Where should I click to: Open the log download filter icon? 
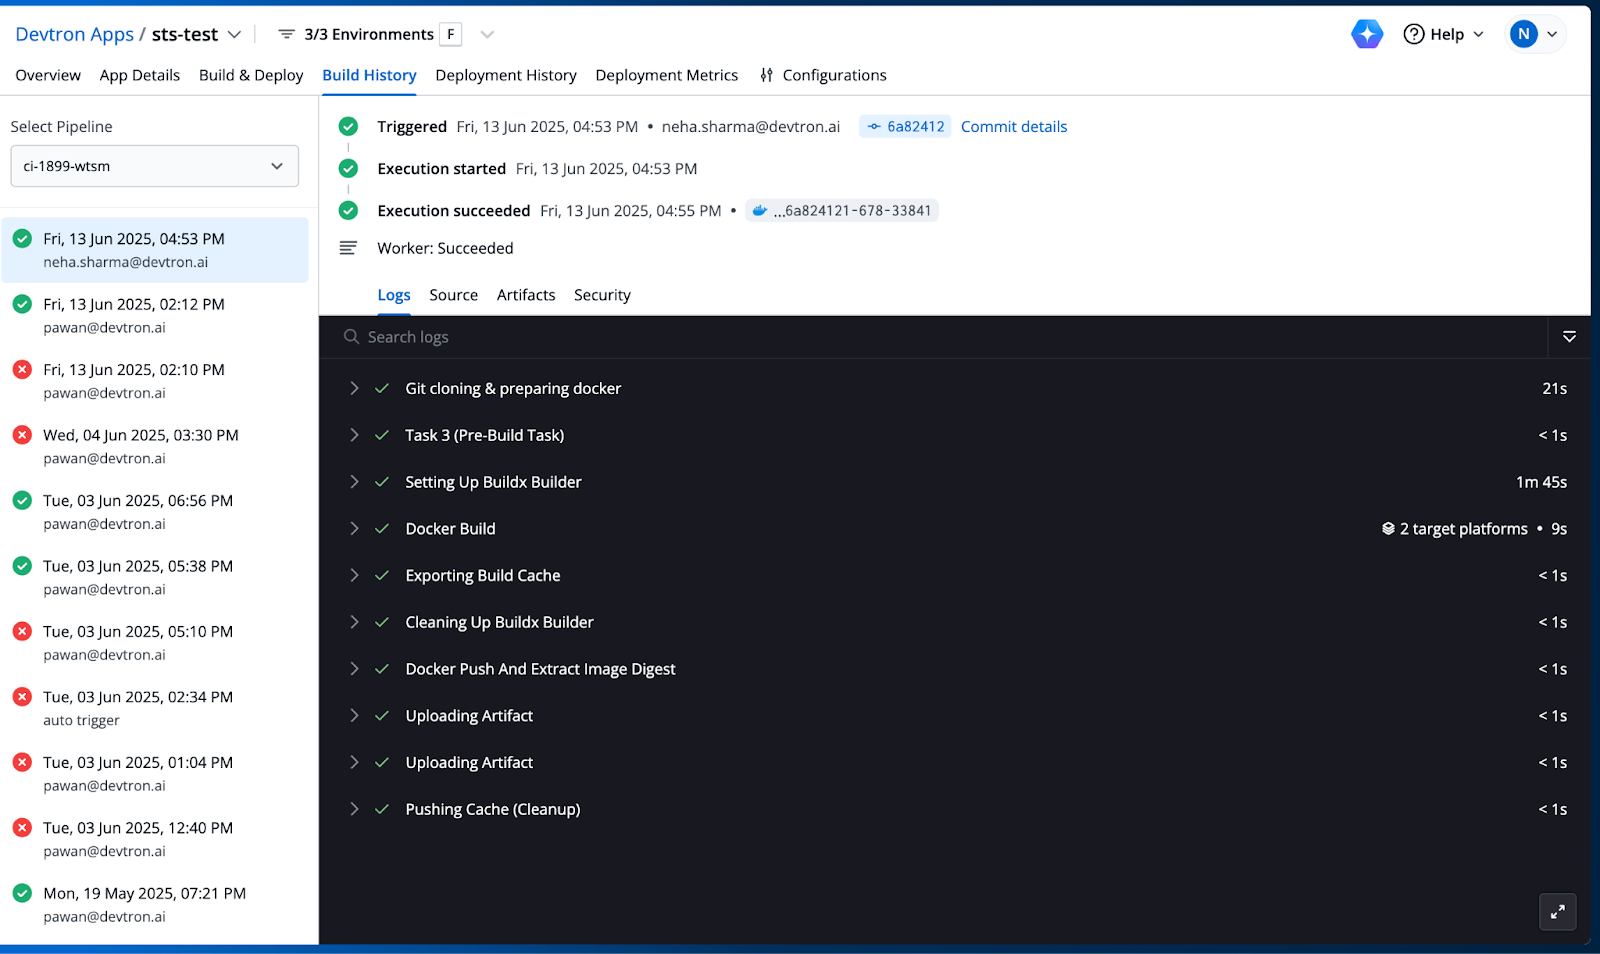pyautogui.click(x=1569, y=337)
